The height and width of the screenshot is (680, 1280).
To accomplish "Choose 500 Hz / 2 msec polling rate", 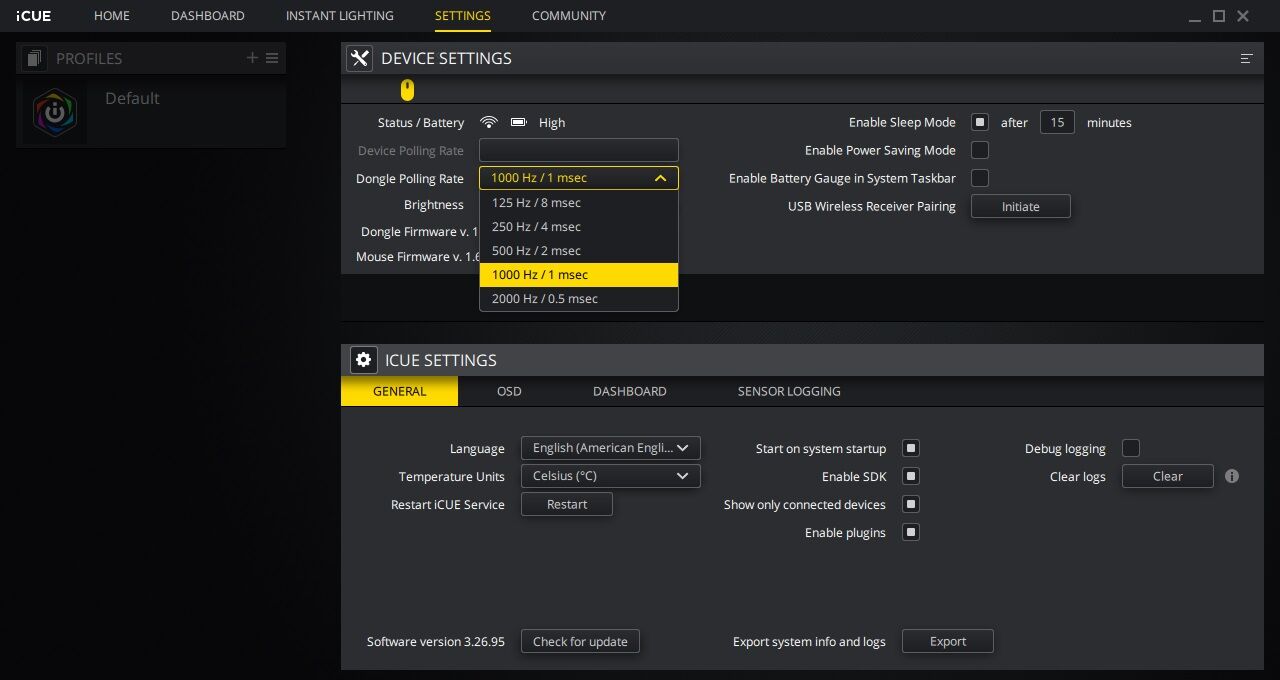I will (579, 250).
